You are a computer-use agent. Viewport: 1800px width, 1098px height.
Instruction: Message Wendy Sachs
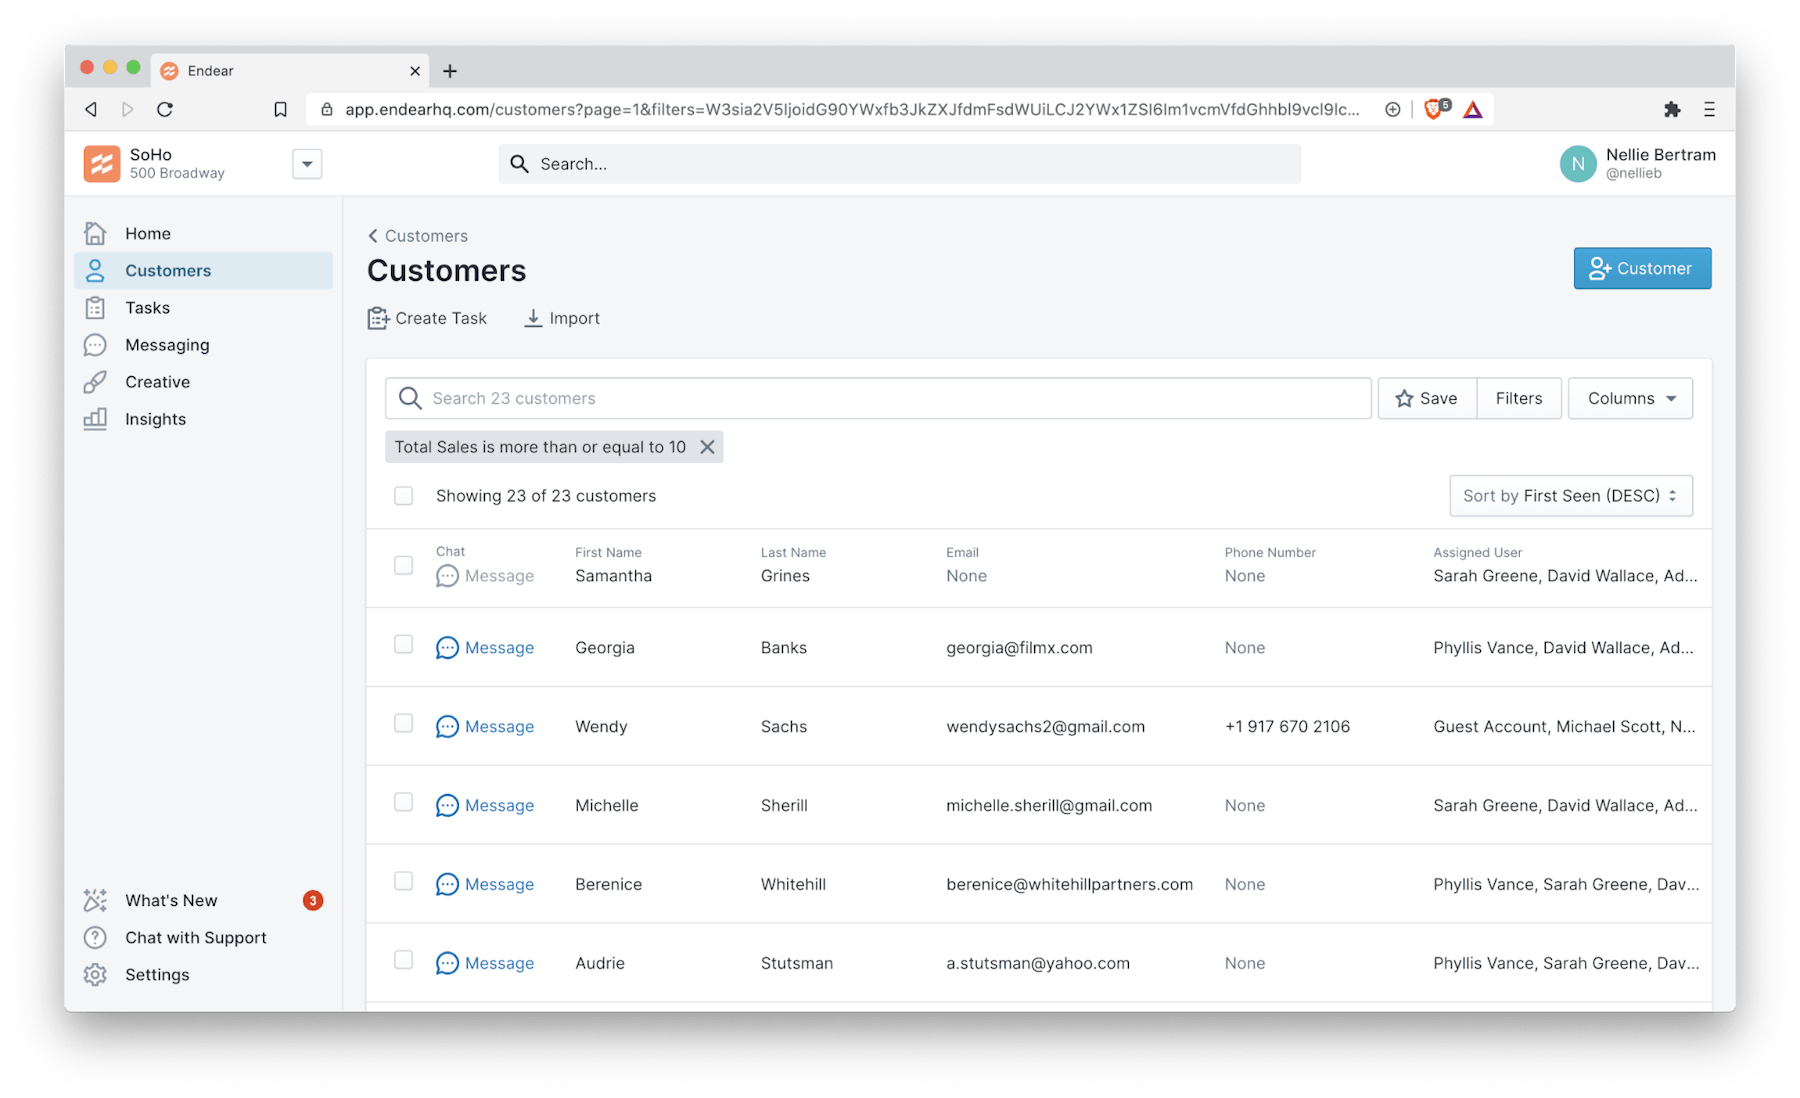click(x=485, y=726)
